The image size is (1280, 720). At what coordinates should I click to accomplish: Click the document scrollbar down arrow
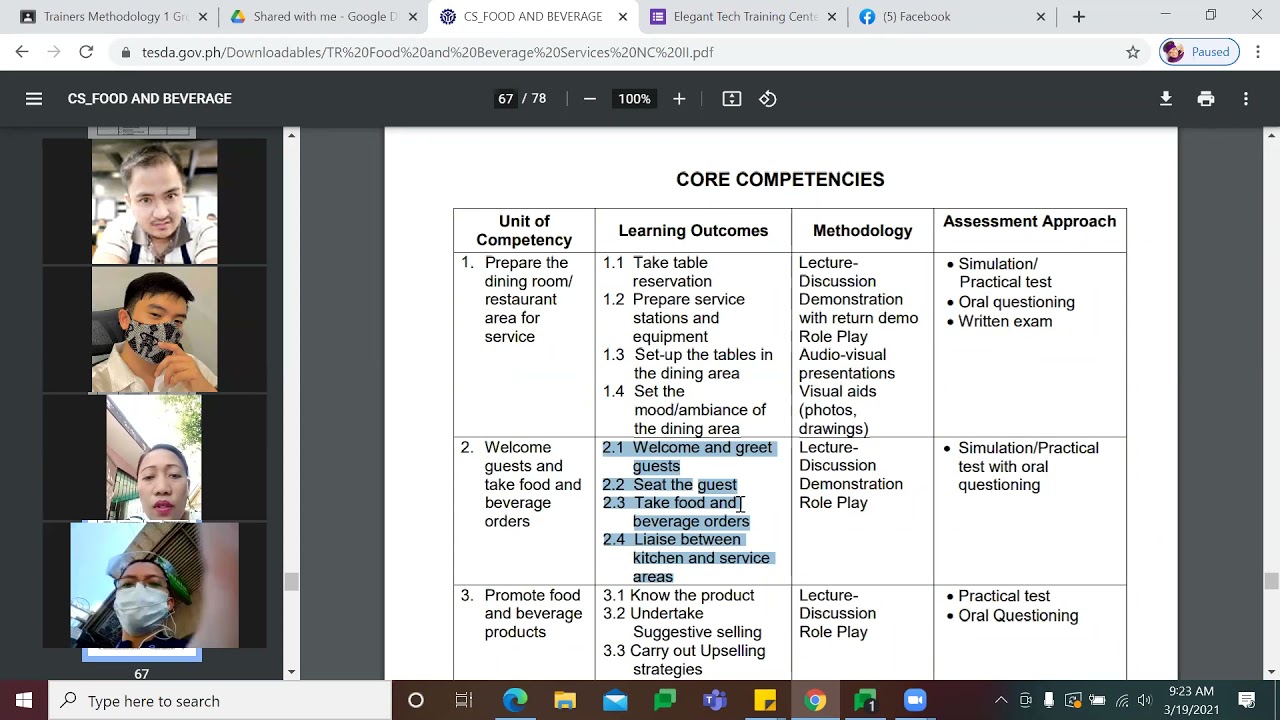coord(1272,672)
